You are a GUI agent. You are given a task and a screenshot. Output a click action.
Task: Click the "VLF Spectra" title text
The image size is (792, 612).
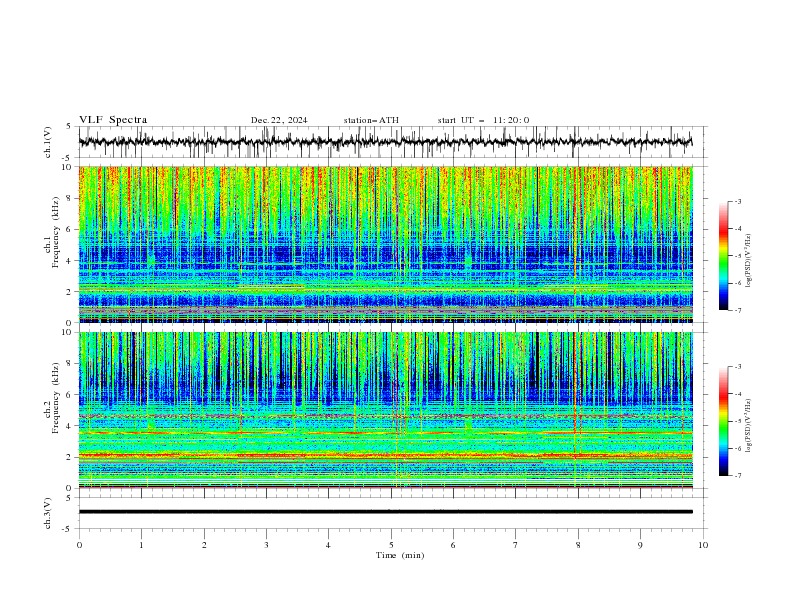point(113,120)
